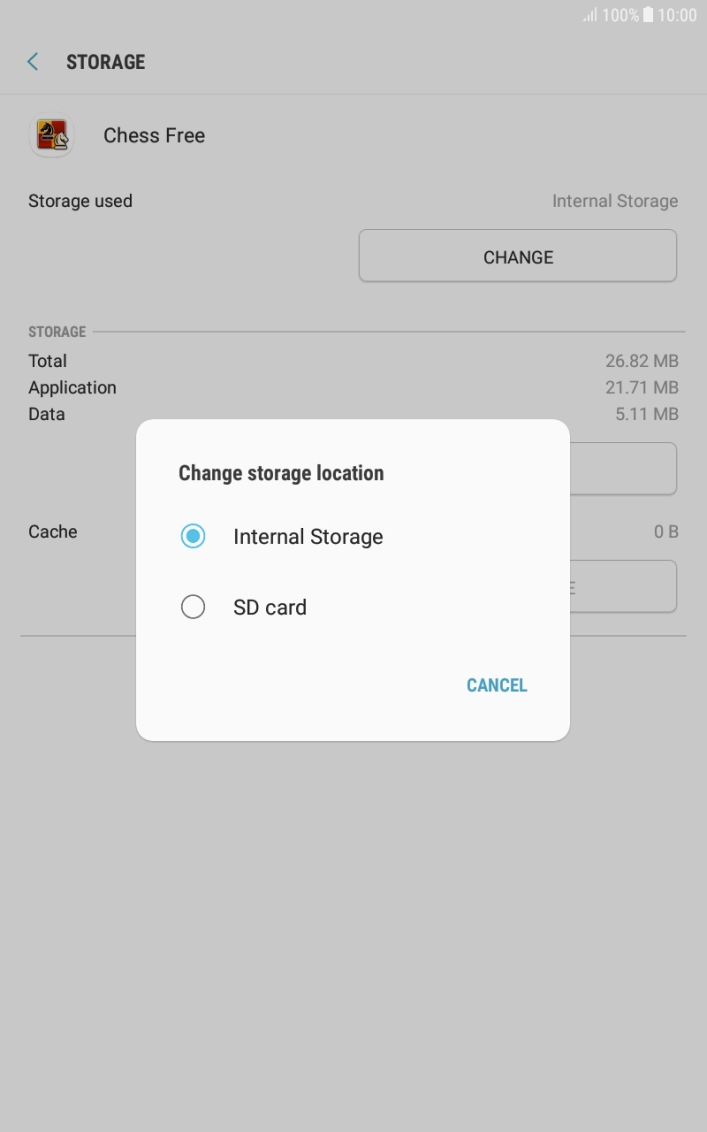This screenshot has width=707, height=1132.
Task: Tap the Storage used label
Action: coord(80,201)
